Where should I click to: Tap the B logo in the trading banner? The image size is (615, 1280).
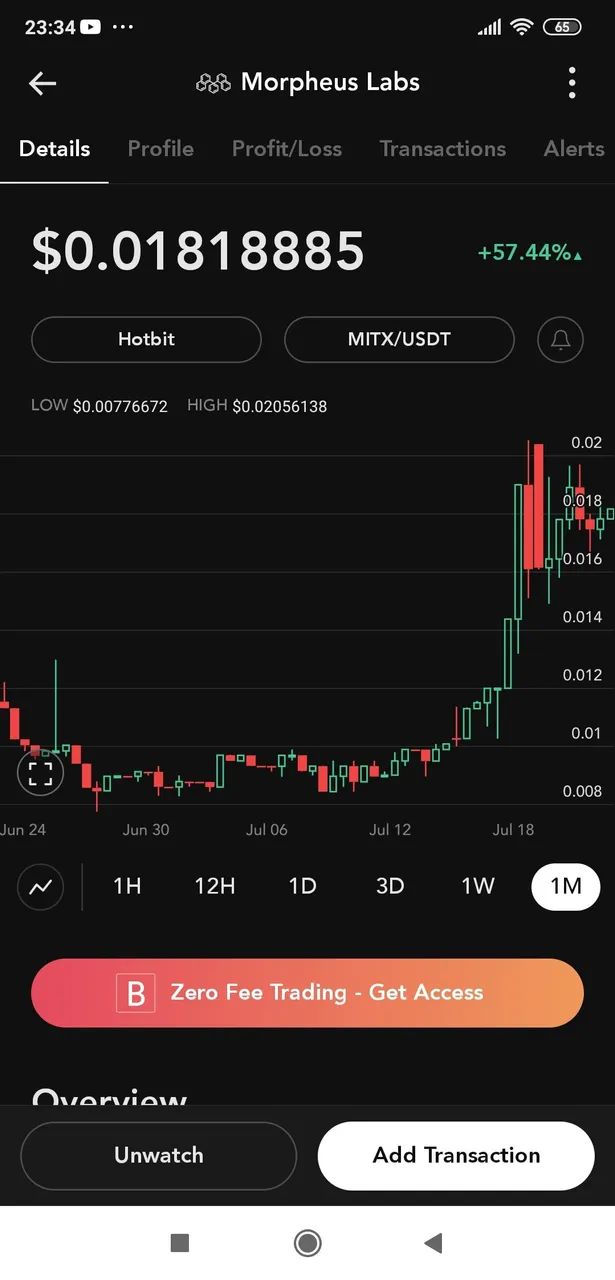click(137, 993)
